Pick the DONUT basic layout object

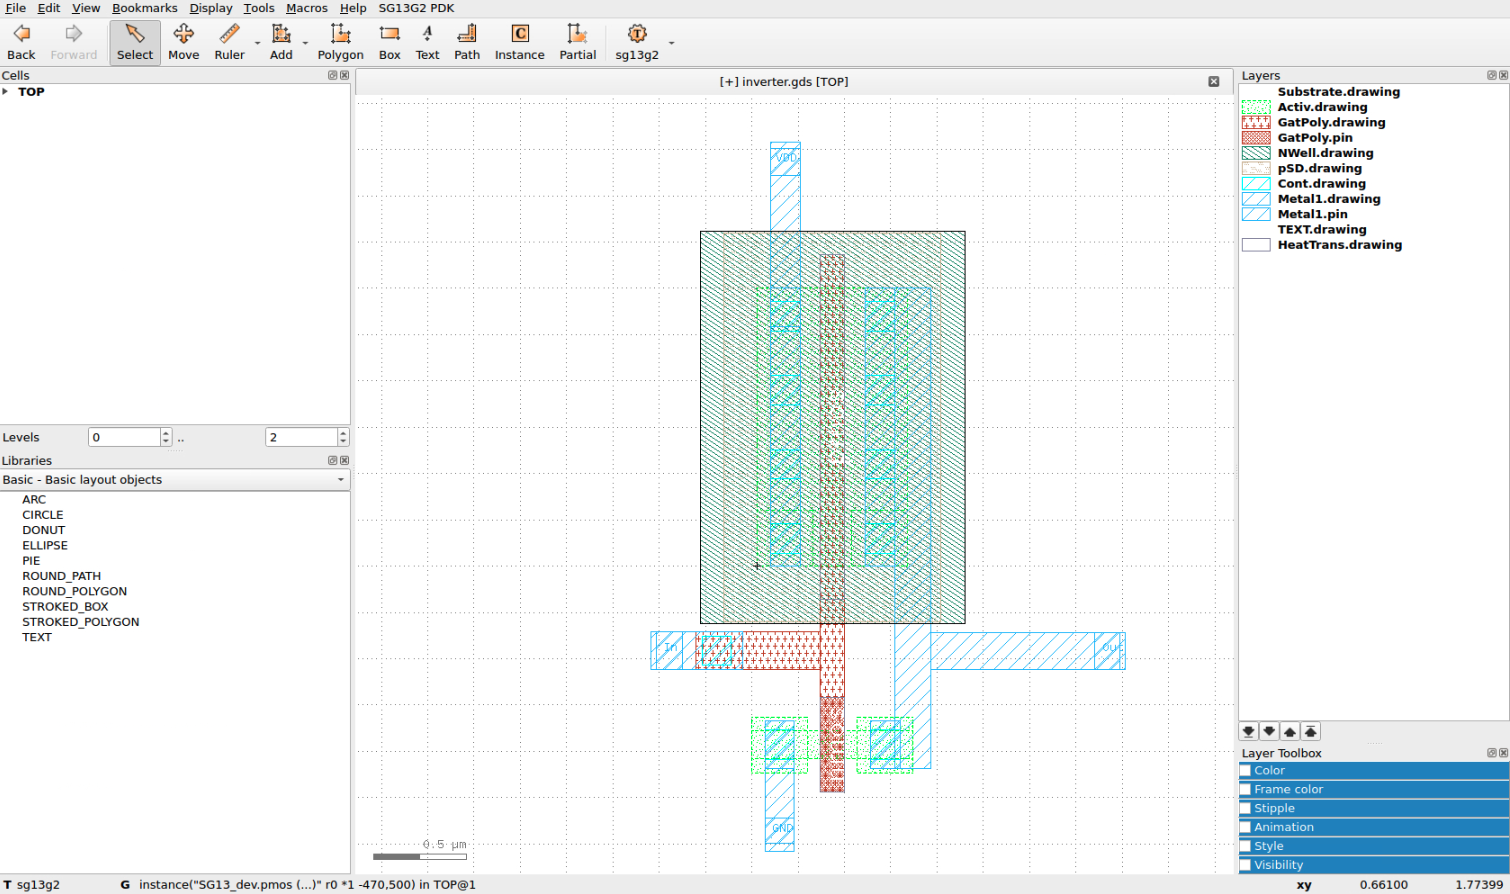pos(43,530)
